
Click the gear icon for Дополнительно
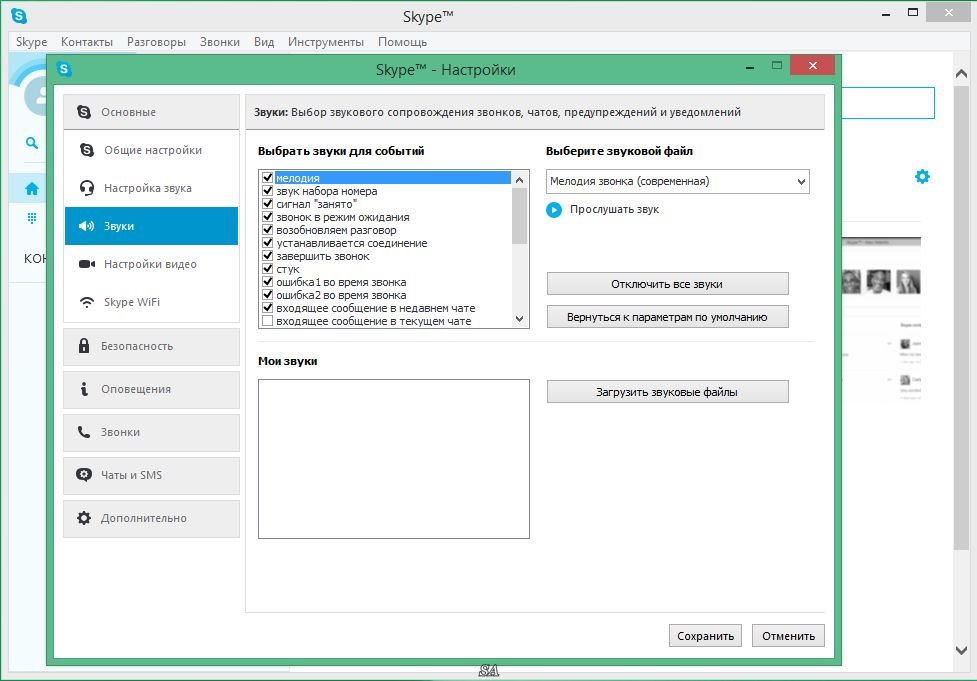pos(84,518)
